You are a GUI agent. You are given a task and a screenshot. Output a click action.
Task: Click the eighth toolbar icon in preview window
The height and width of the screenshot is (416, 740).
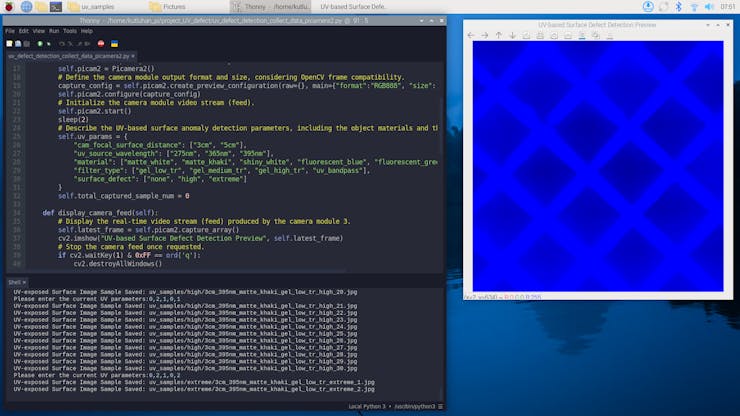click(x=568, y=35)
